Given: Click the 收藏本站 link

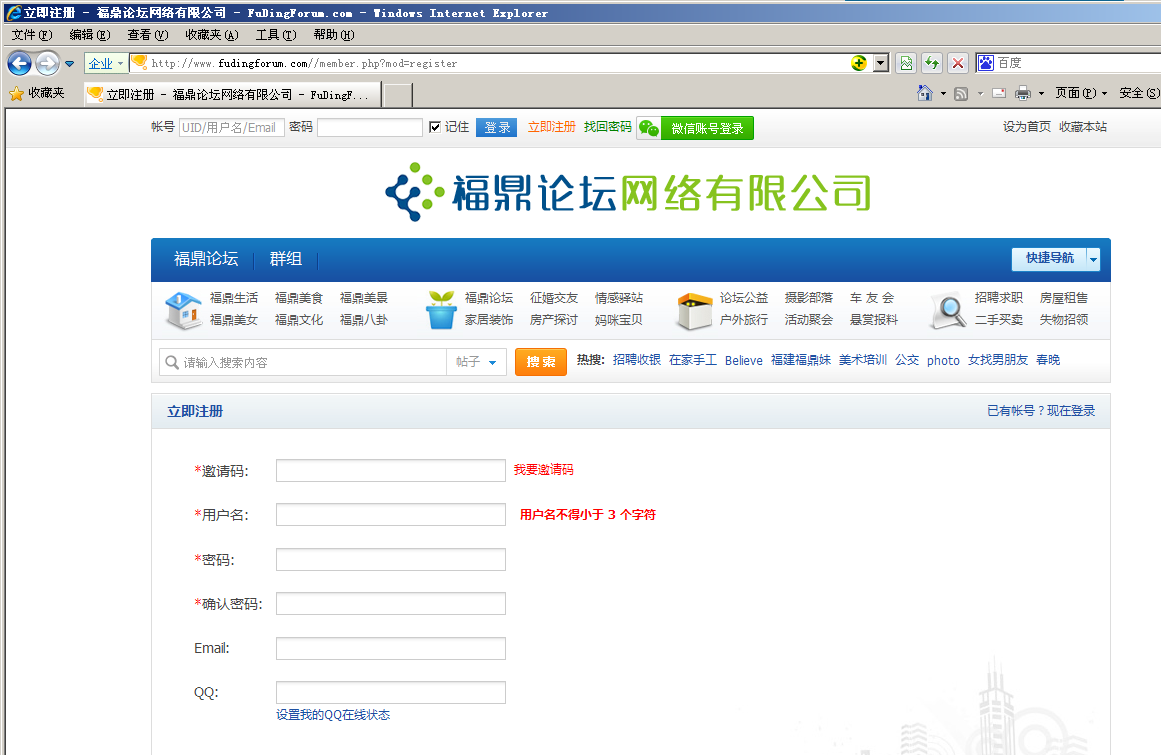Looking at the screenshot, I should click(x=1083, y=127).
